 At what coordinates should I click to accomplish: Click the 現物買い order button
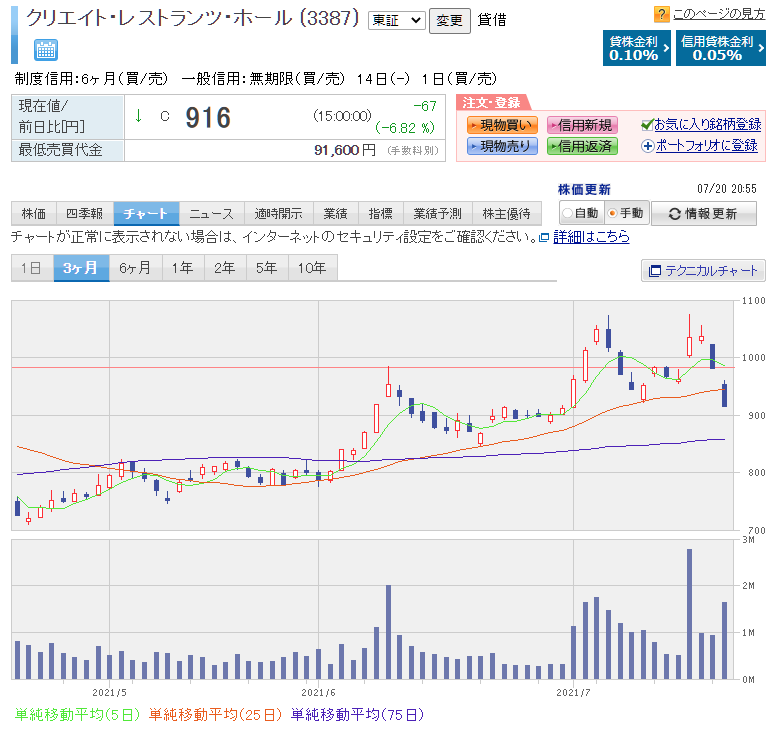click(502, 125)
